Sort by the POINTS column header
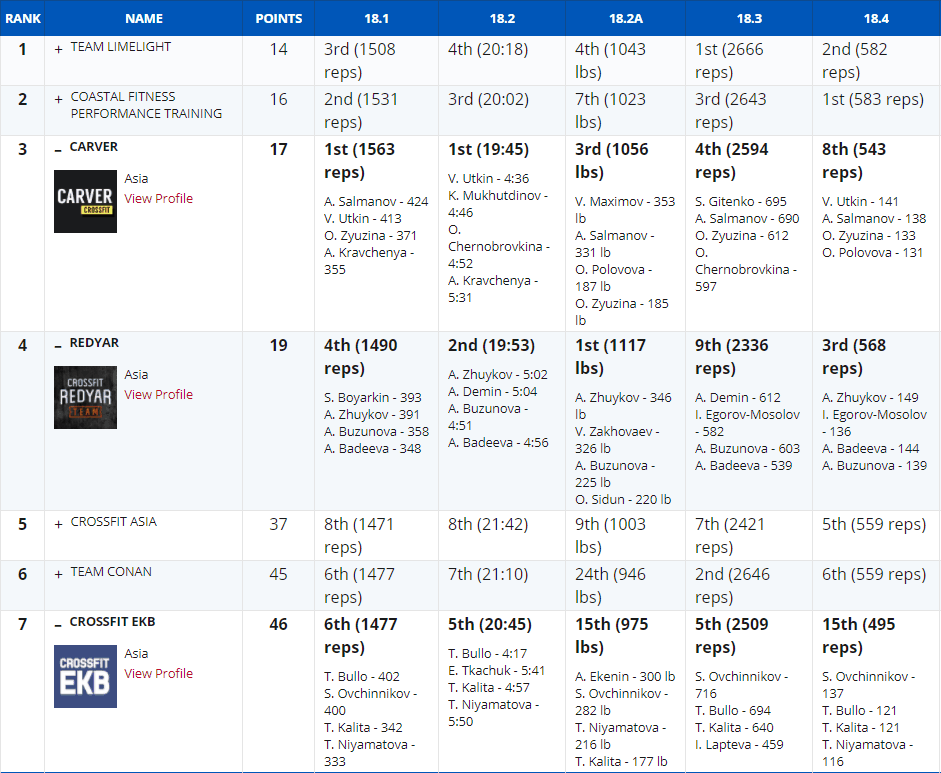The width and height of the screenshot is (941, 773). pos(278,19)
